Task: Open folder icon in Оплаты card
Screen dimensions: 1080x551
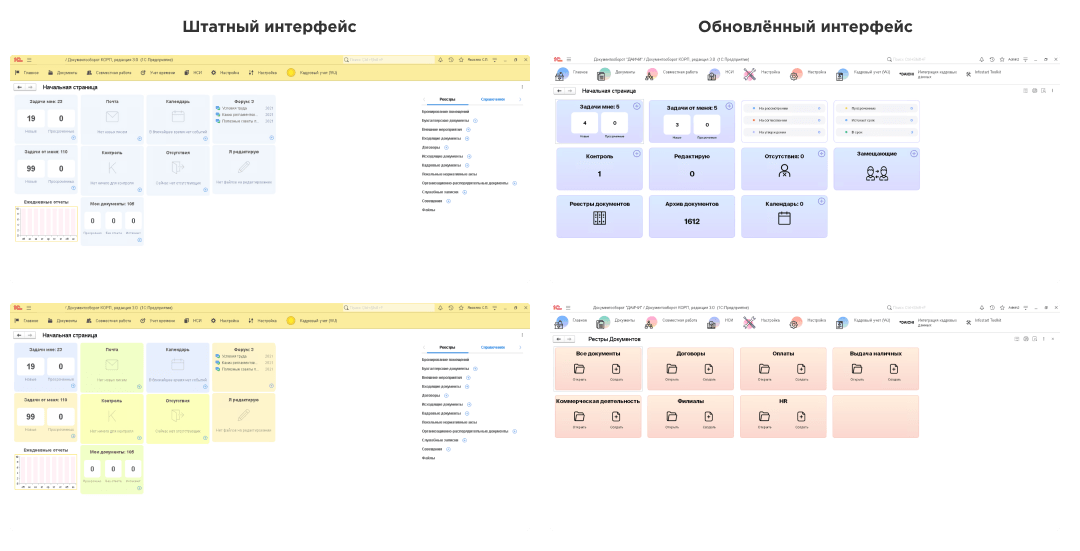Action: 765,369
